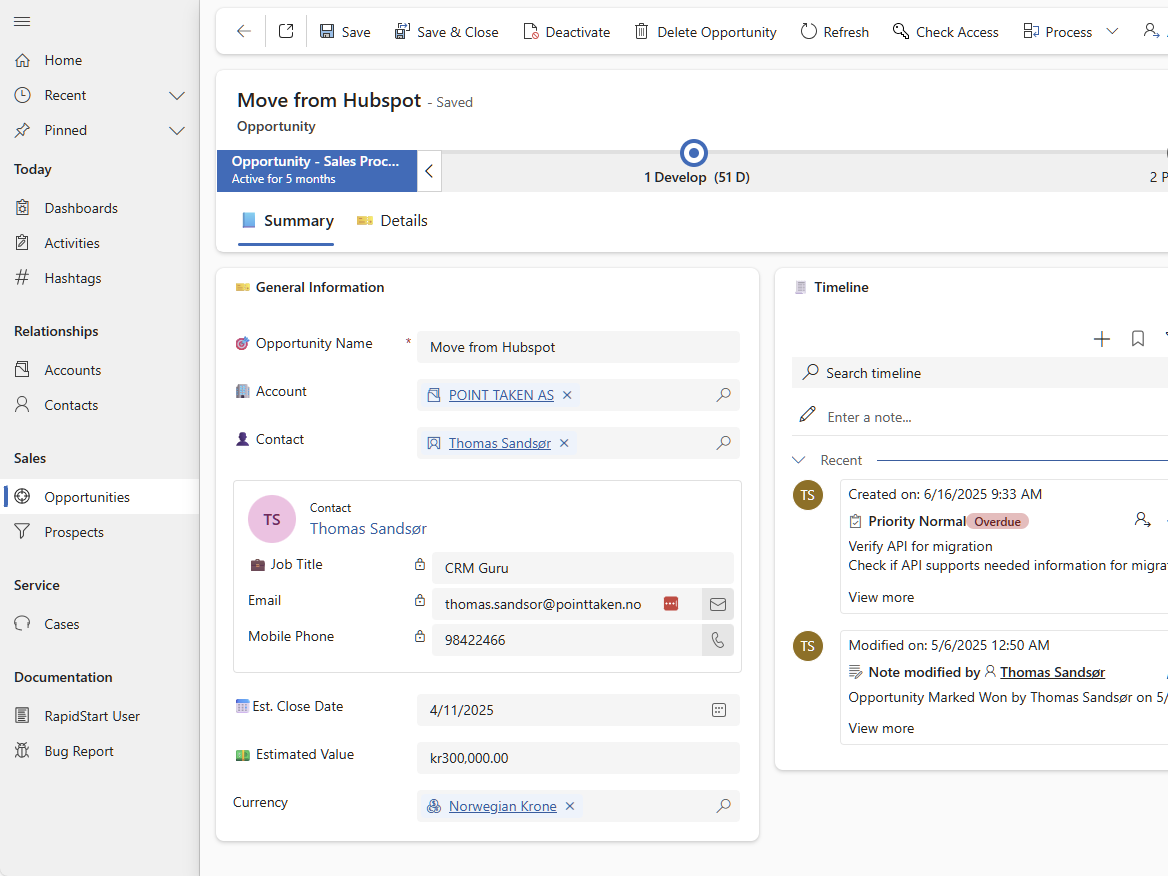Collapse the Recent timeline group

(x=799, y=460)
